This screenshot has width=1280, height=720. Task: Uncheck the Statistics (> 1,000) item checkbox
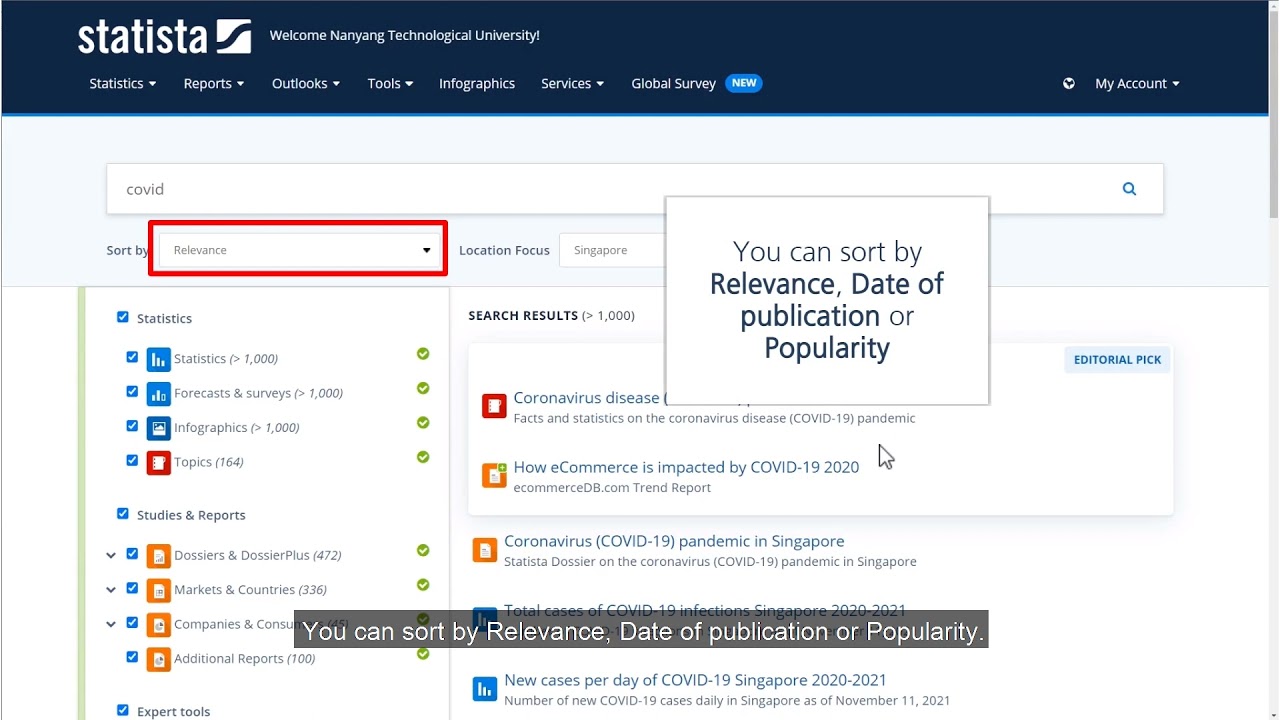point(132,357)
